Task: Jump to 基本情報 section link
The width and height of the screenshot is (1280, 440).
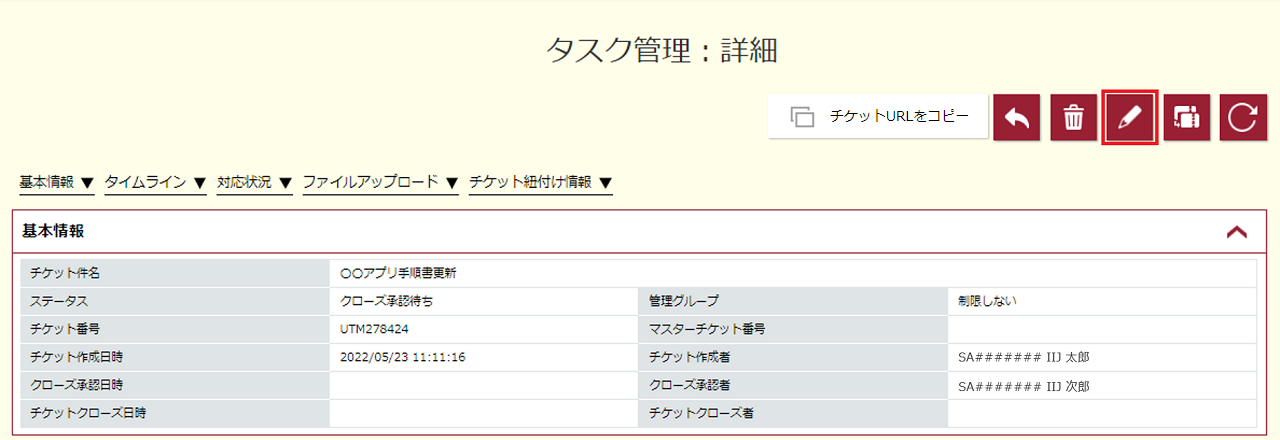Action: pos(57,183)
